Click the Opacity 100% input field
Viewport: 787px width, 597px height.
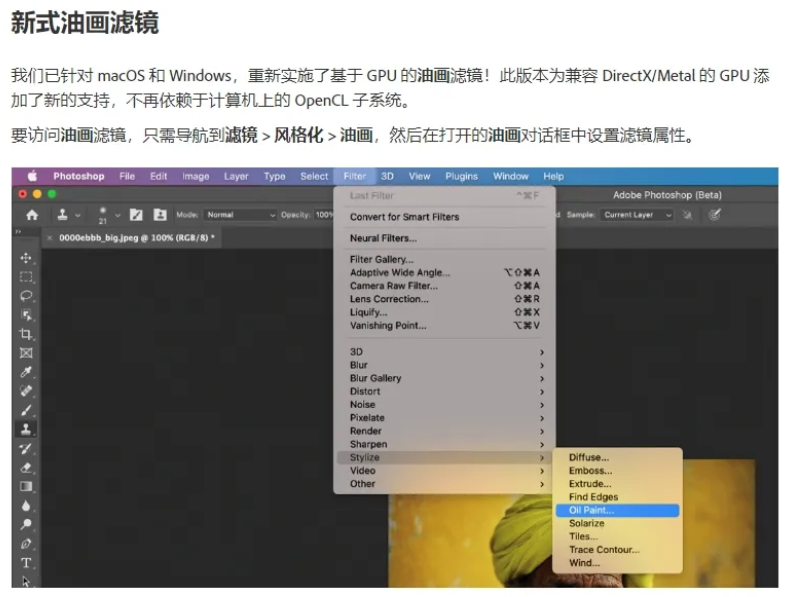pos(324,215)
